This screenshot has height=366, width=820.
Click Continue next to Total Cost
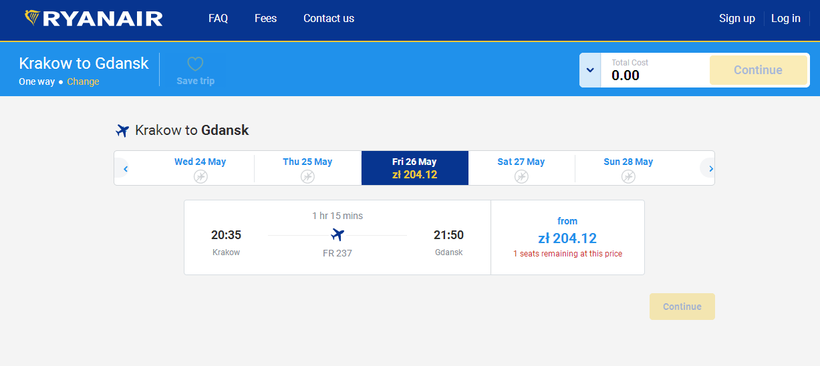pos(758,70)
